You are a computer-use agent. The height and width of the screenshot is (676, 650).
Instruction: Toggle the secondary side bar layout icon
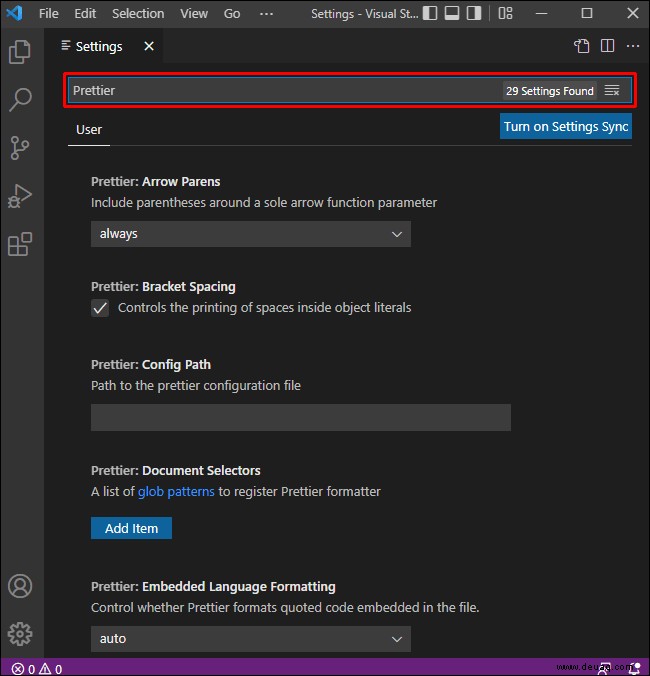click(x=474, y=13)
